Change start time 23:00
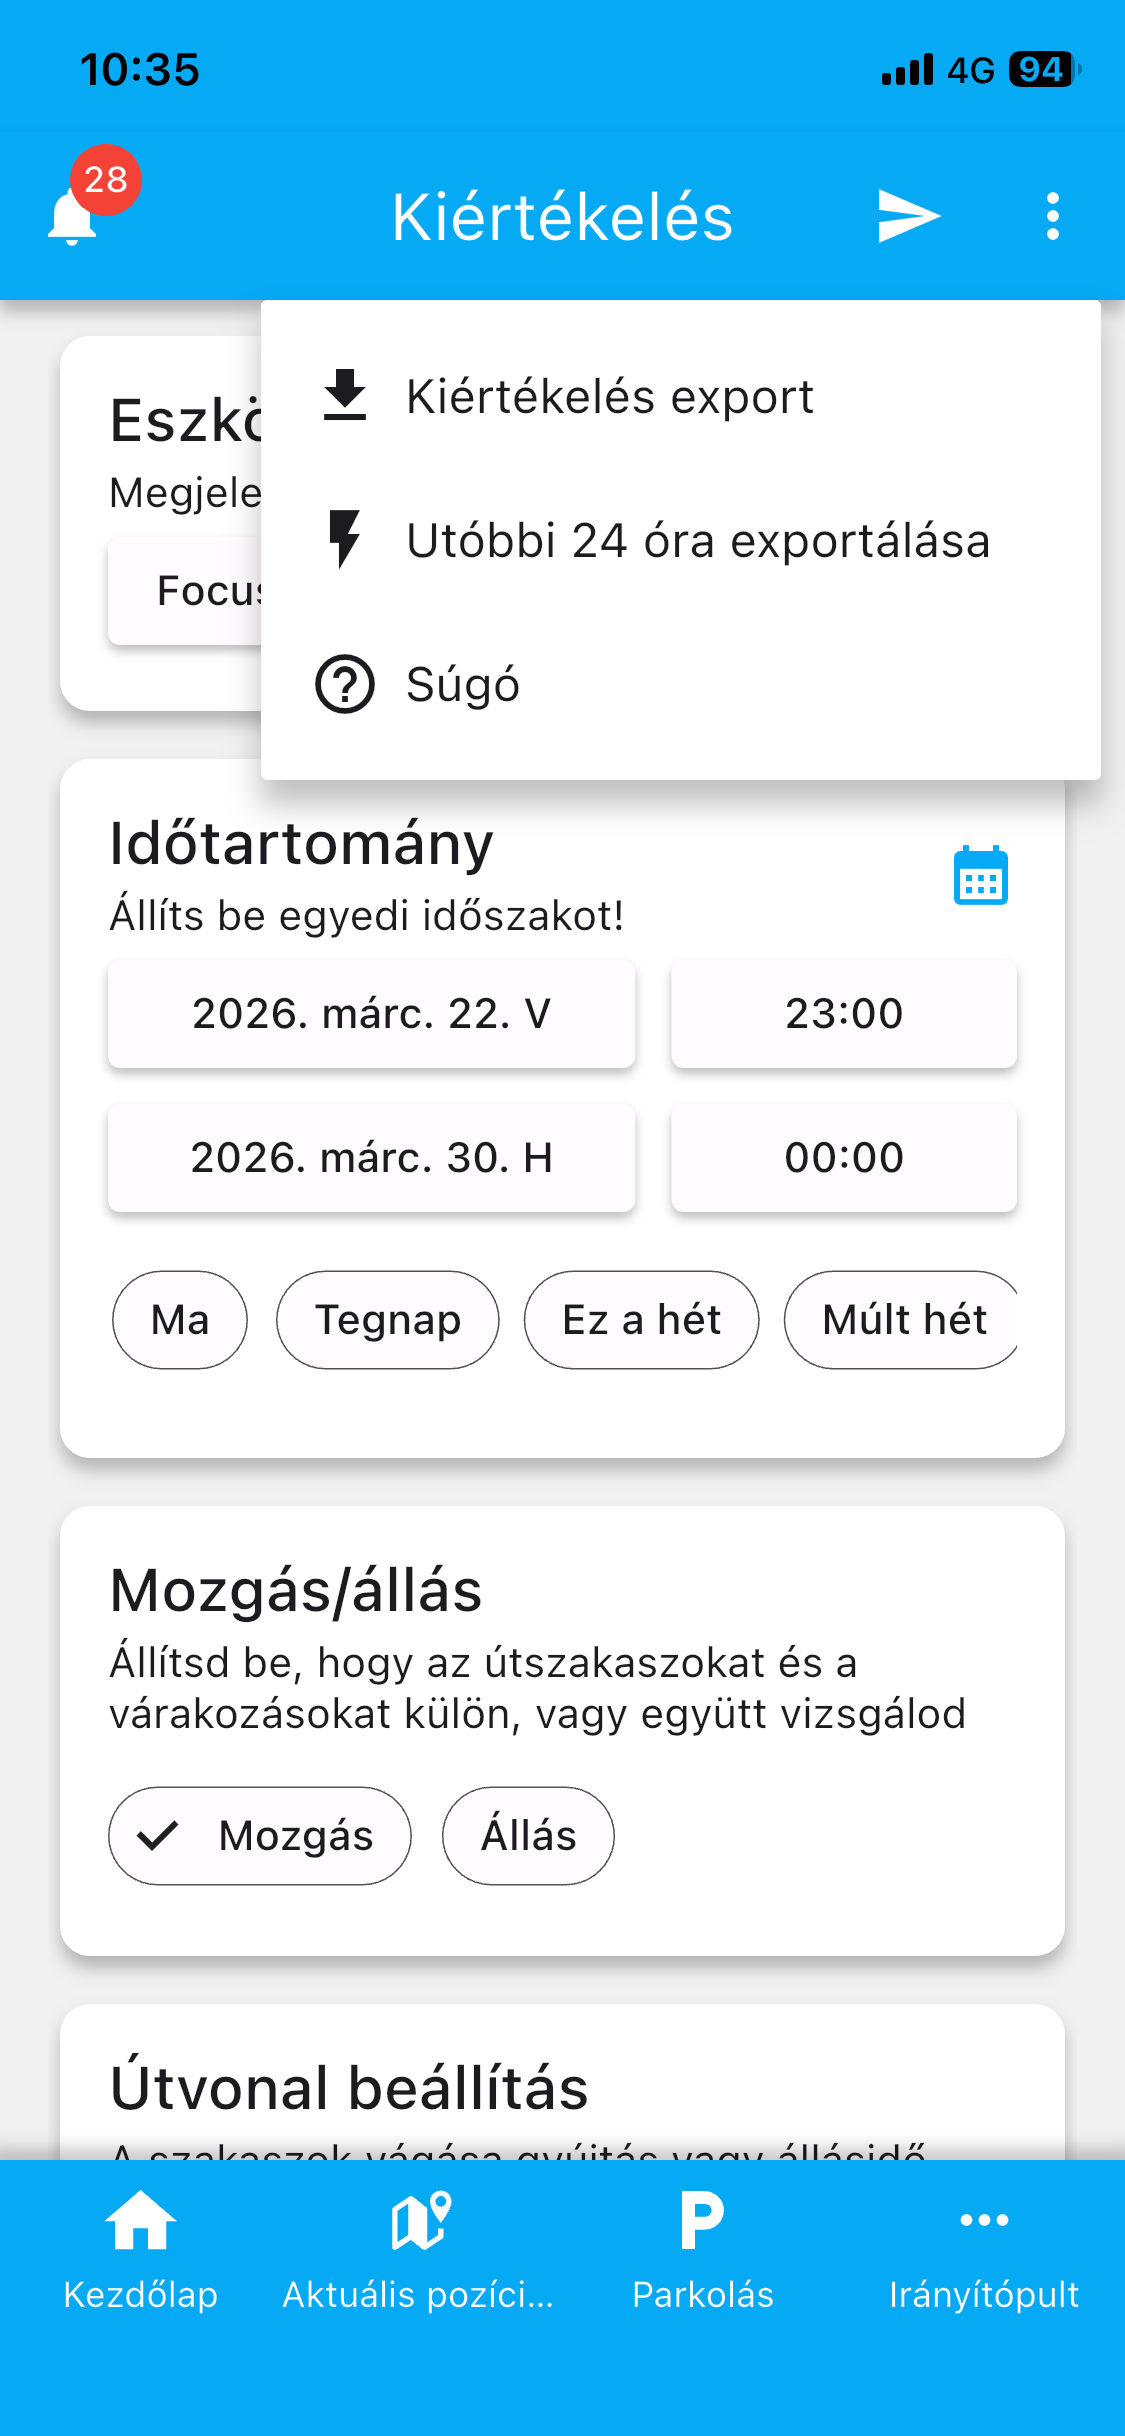This screenshot has height=2436, width=1125. (844, 1014)
